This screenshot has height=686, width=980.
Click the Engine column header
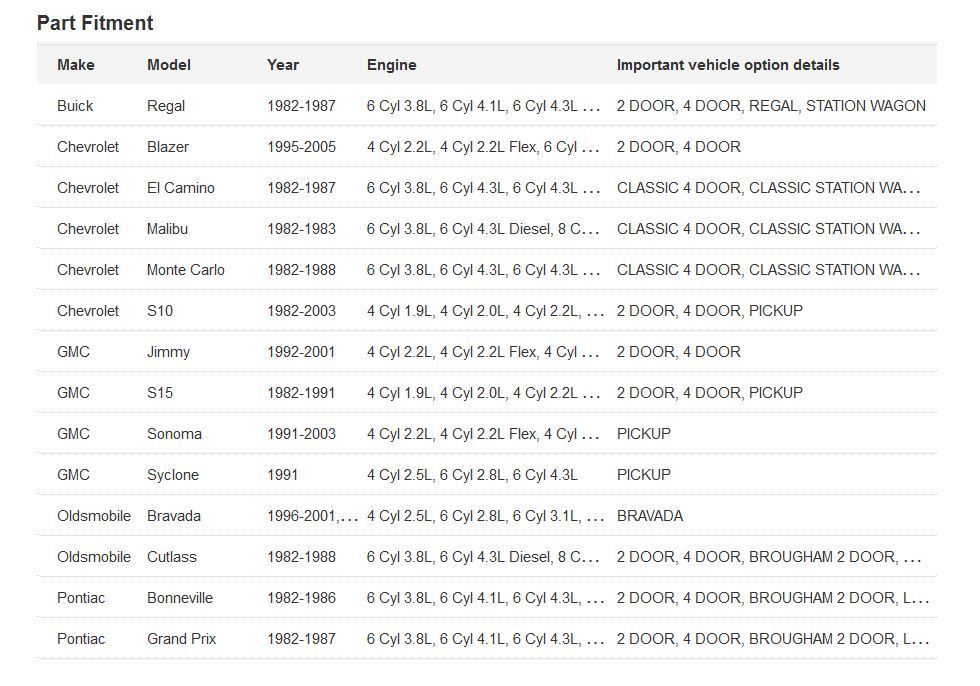pyautogui.click(x=391, y=65)
